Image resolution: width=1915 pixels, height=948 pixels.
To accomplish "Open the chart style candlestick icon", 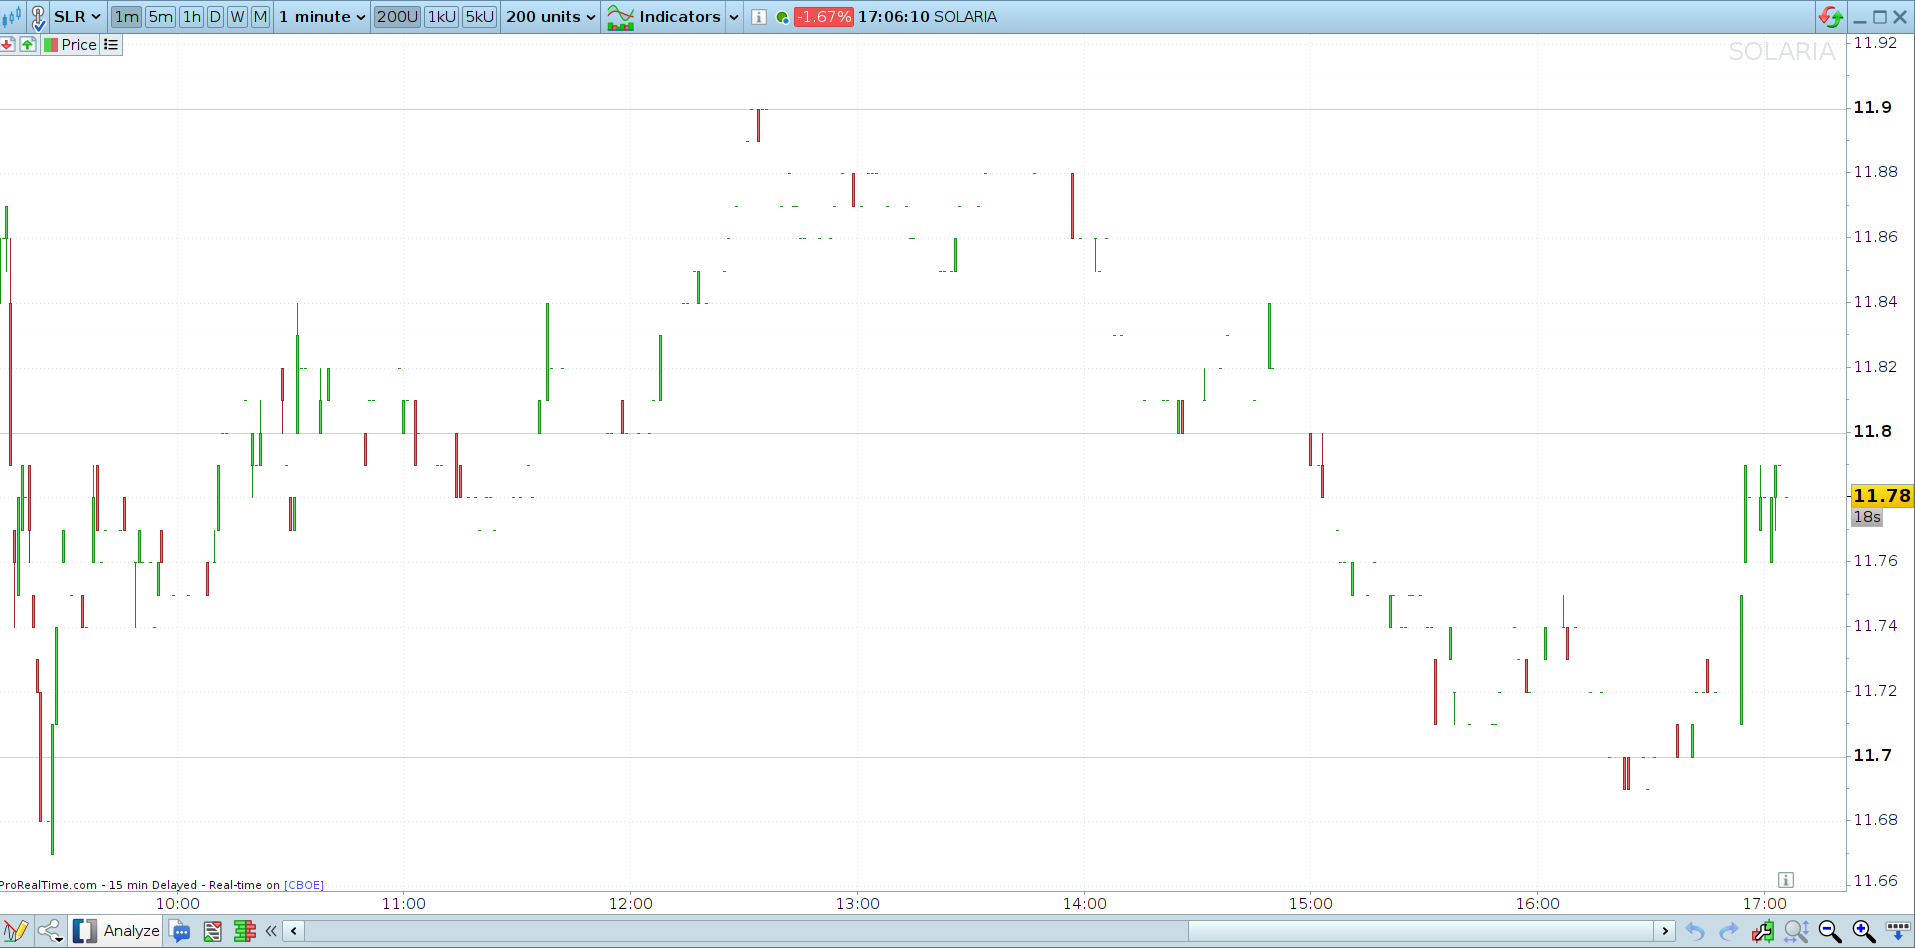I will point(12,17).
